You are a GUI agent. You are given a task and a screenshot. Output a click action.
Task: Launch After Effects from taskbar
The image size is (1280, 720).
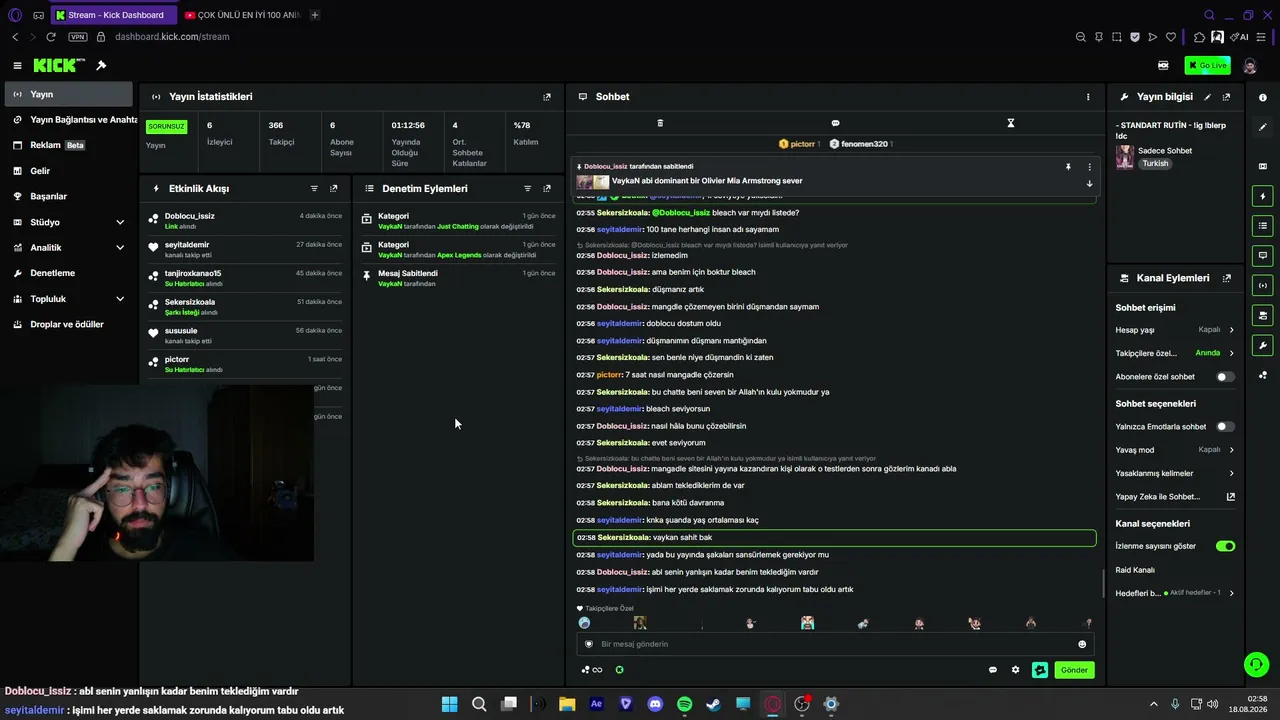point(597,704)
